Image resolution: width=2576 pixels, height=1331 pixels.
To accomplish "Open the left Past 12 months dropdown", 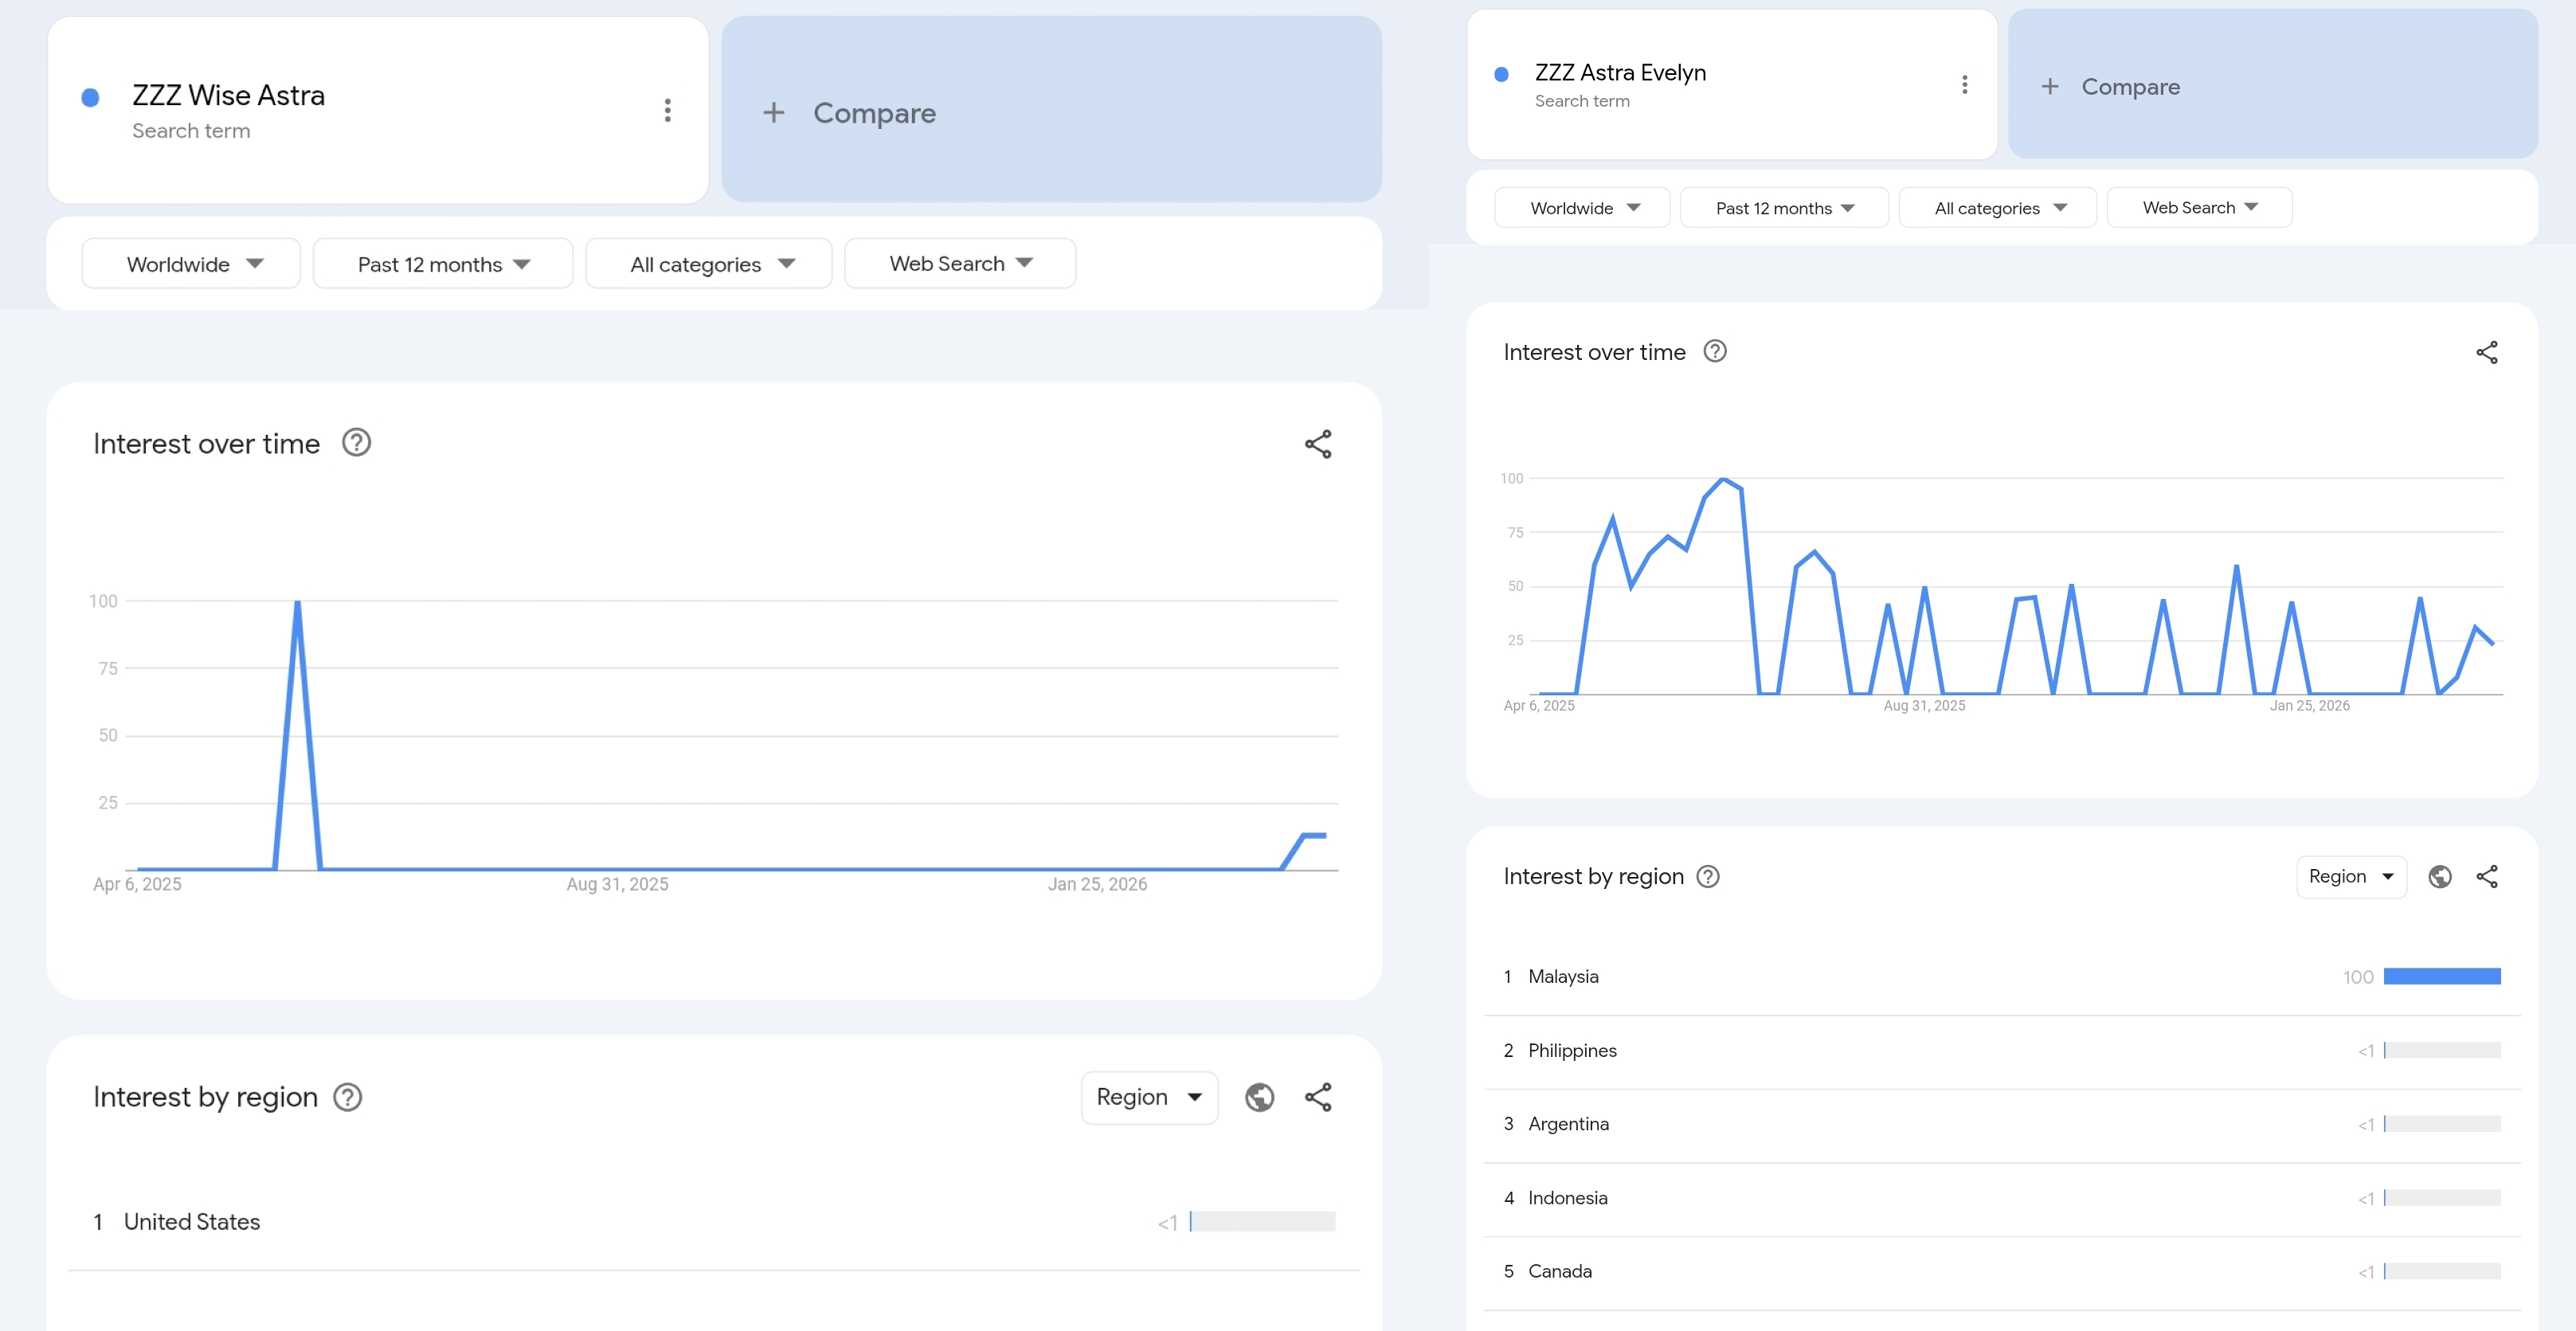I will tap(442, 264).
